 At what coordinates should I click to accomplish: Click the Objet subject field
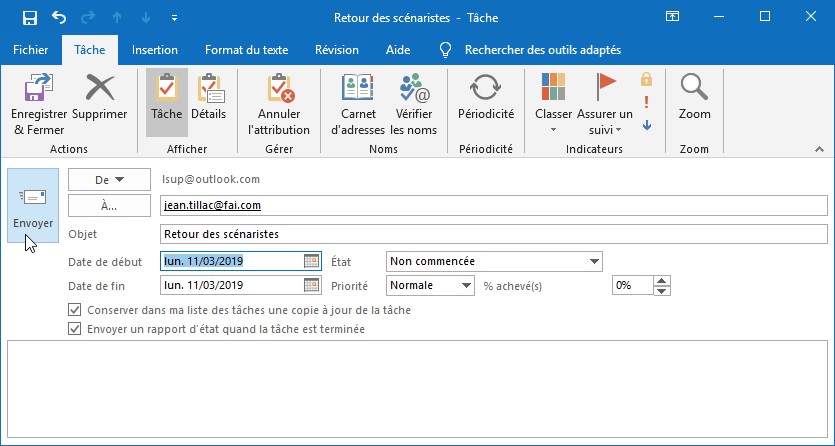click(493, 234)
